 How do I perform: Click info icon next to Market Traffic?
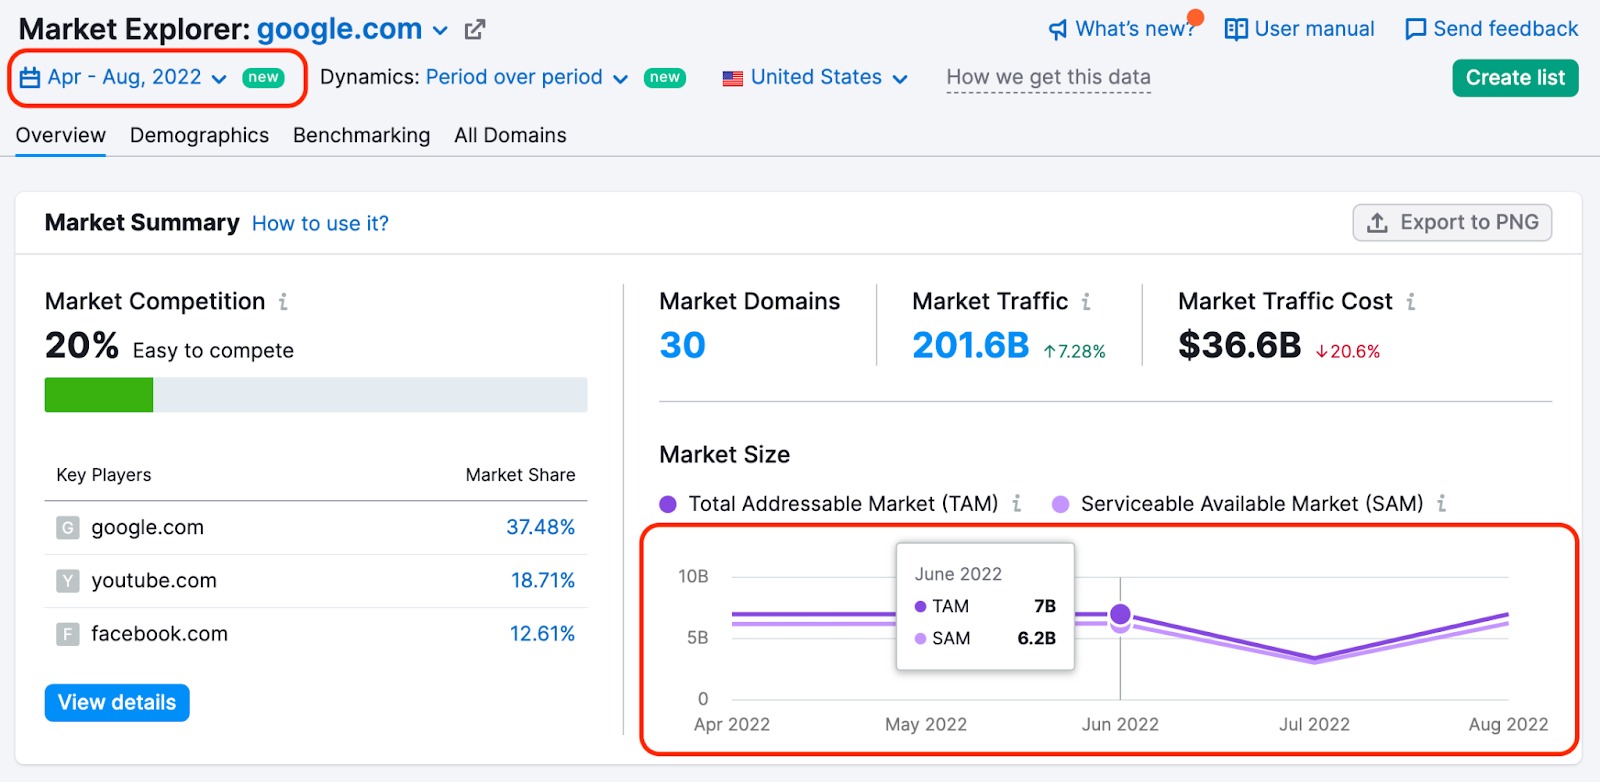point(1086,301)
